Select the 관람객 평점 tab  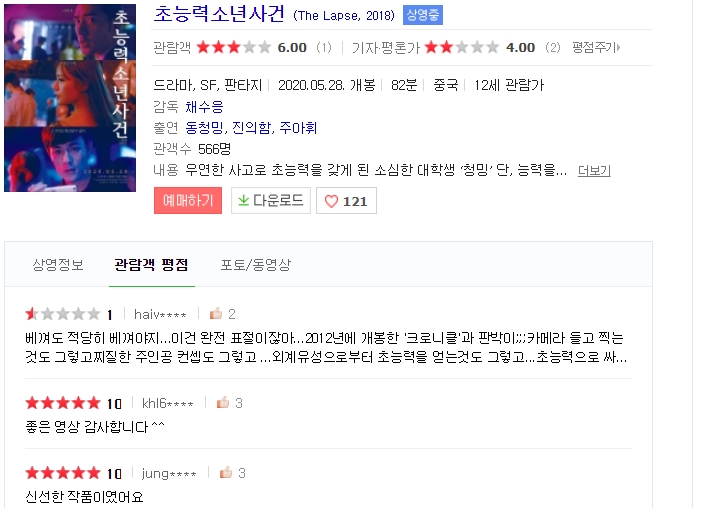pos(151,265)
